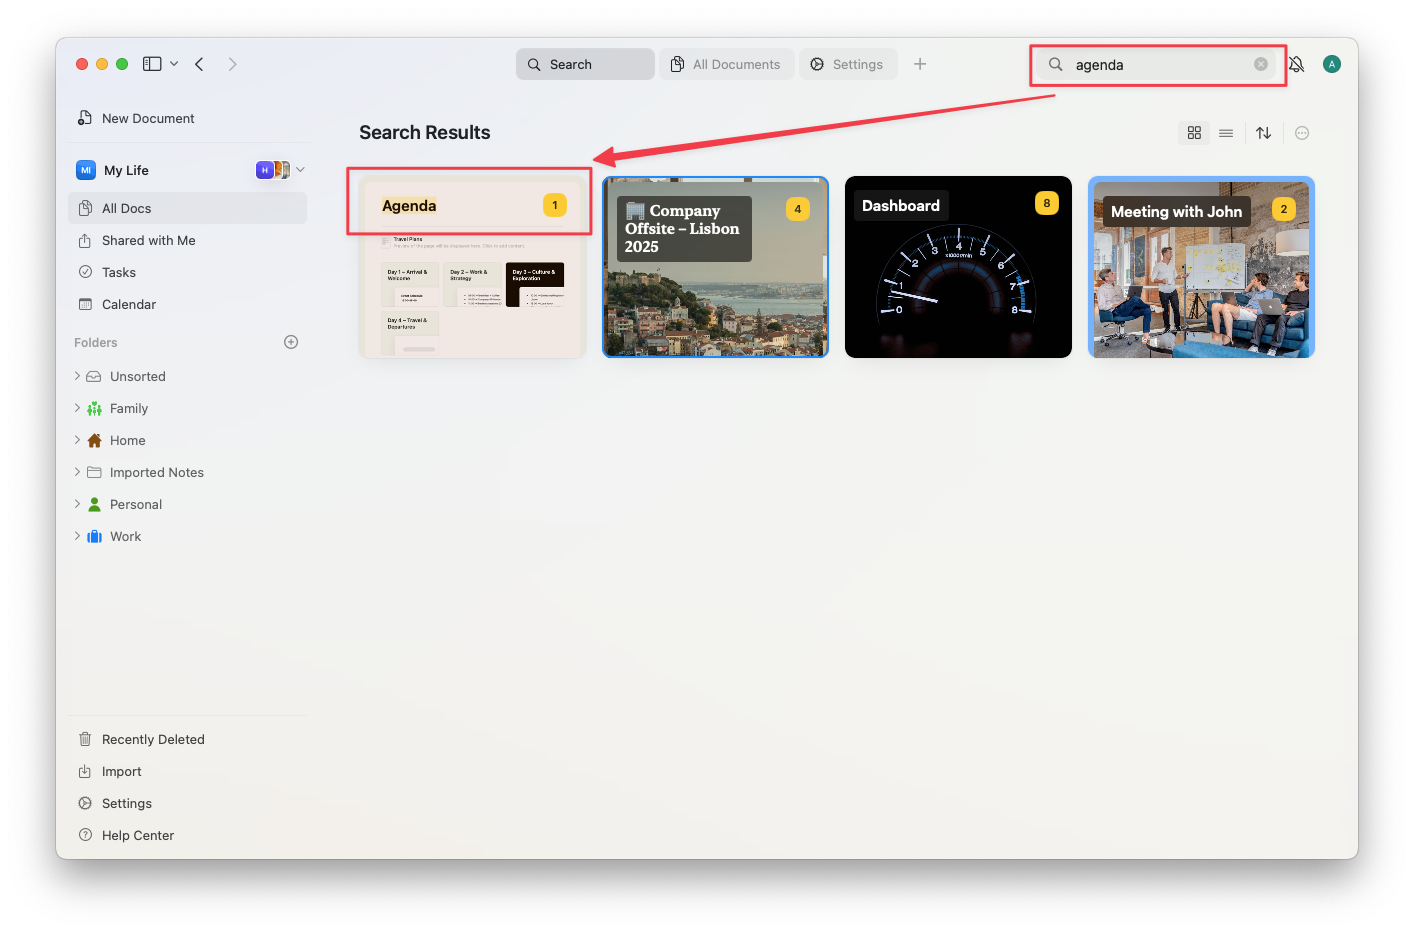
Task: Select the Imported Notes folder row
Action: click(x=188, y=472)
